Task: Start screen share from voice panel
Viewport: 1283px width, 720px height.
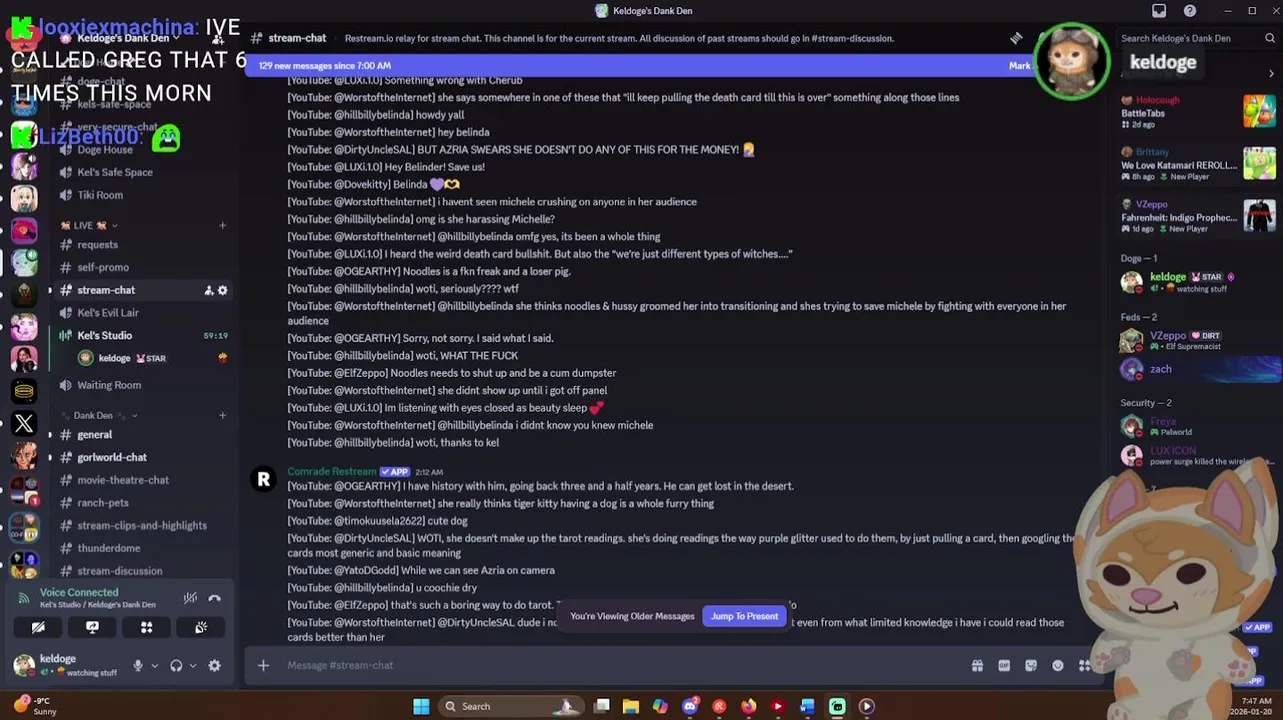Action: pos(92,627)
